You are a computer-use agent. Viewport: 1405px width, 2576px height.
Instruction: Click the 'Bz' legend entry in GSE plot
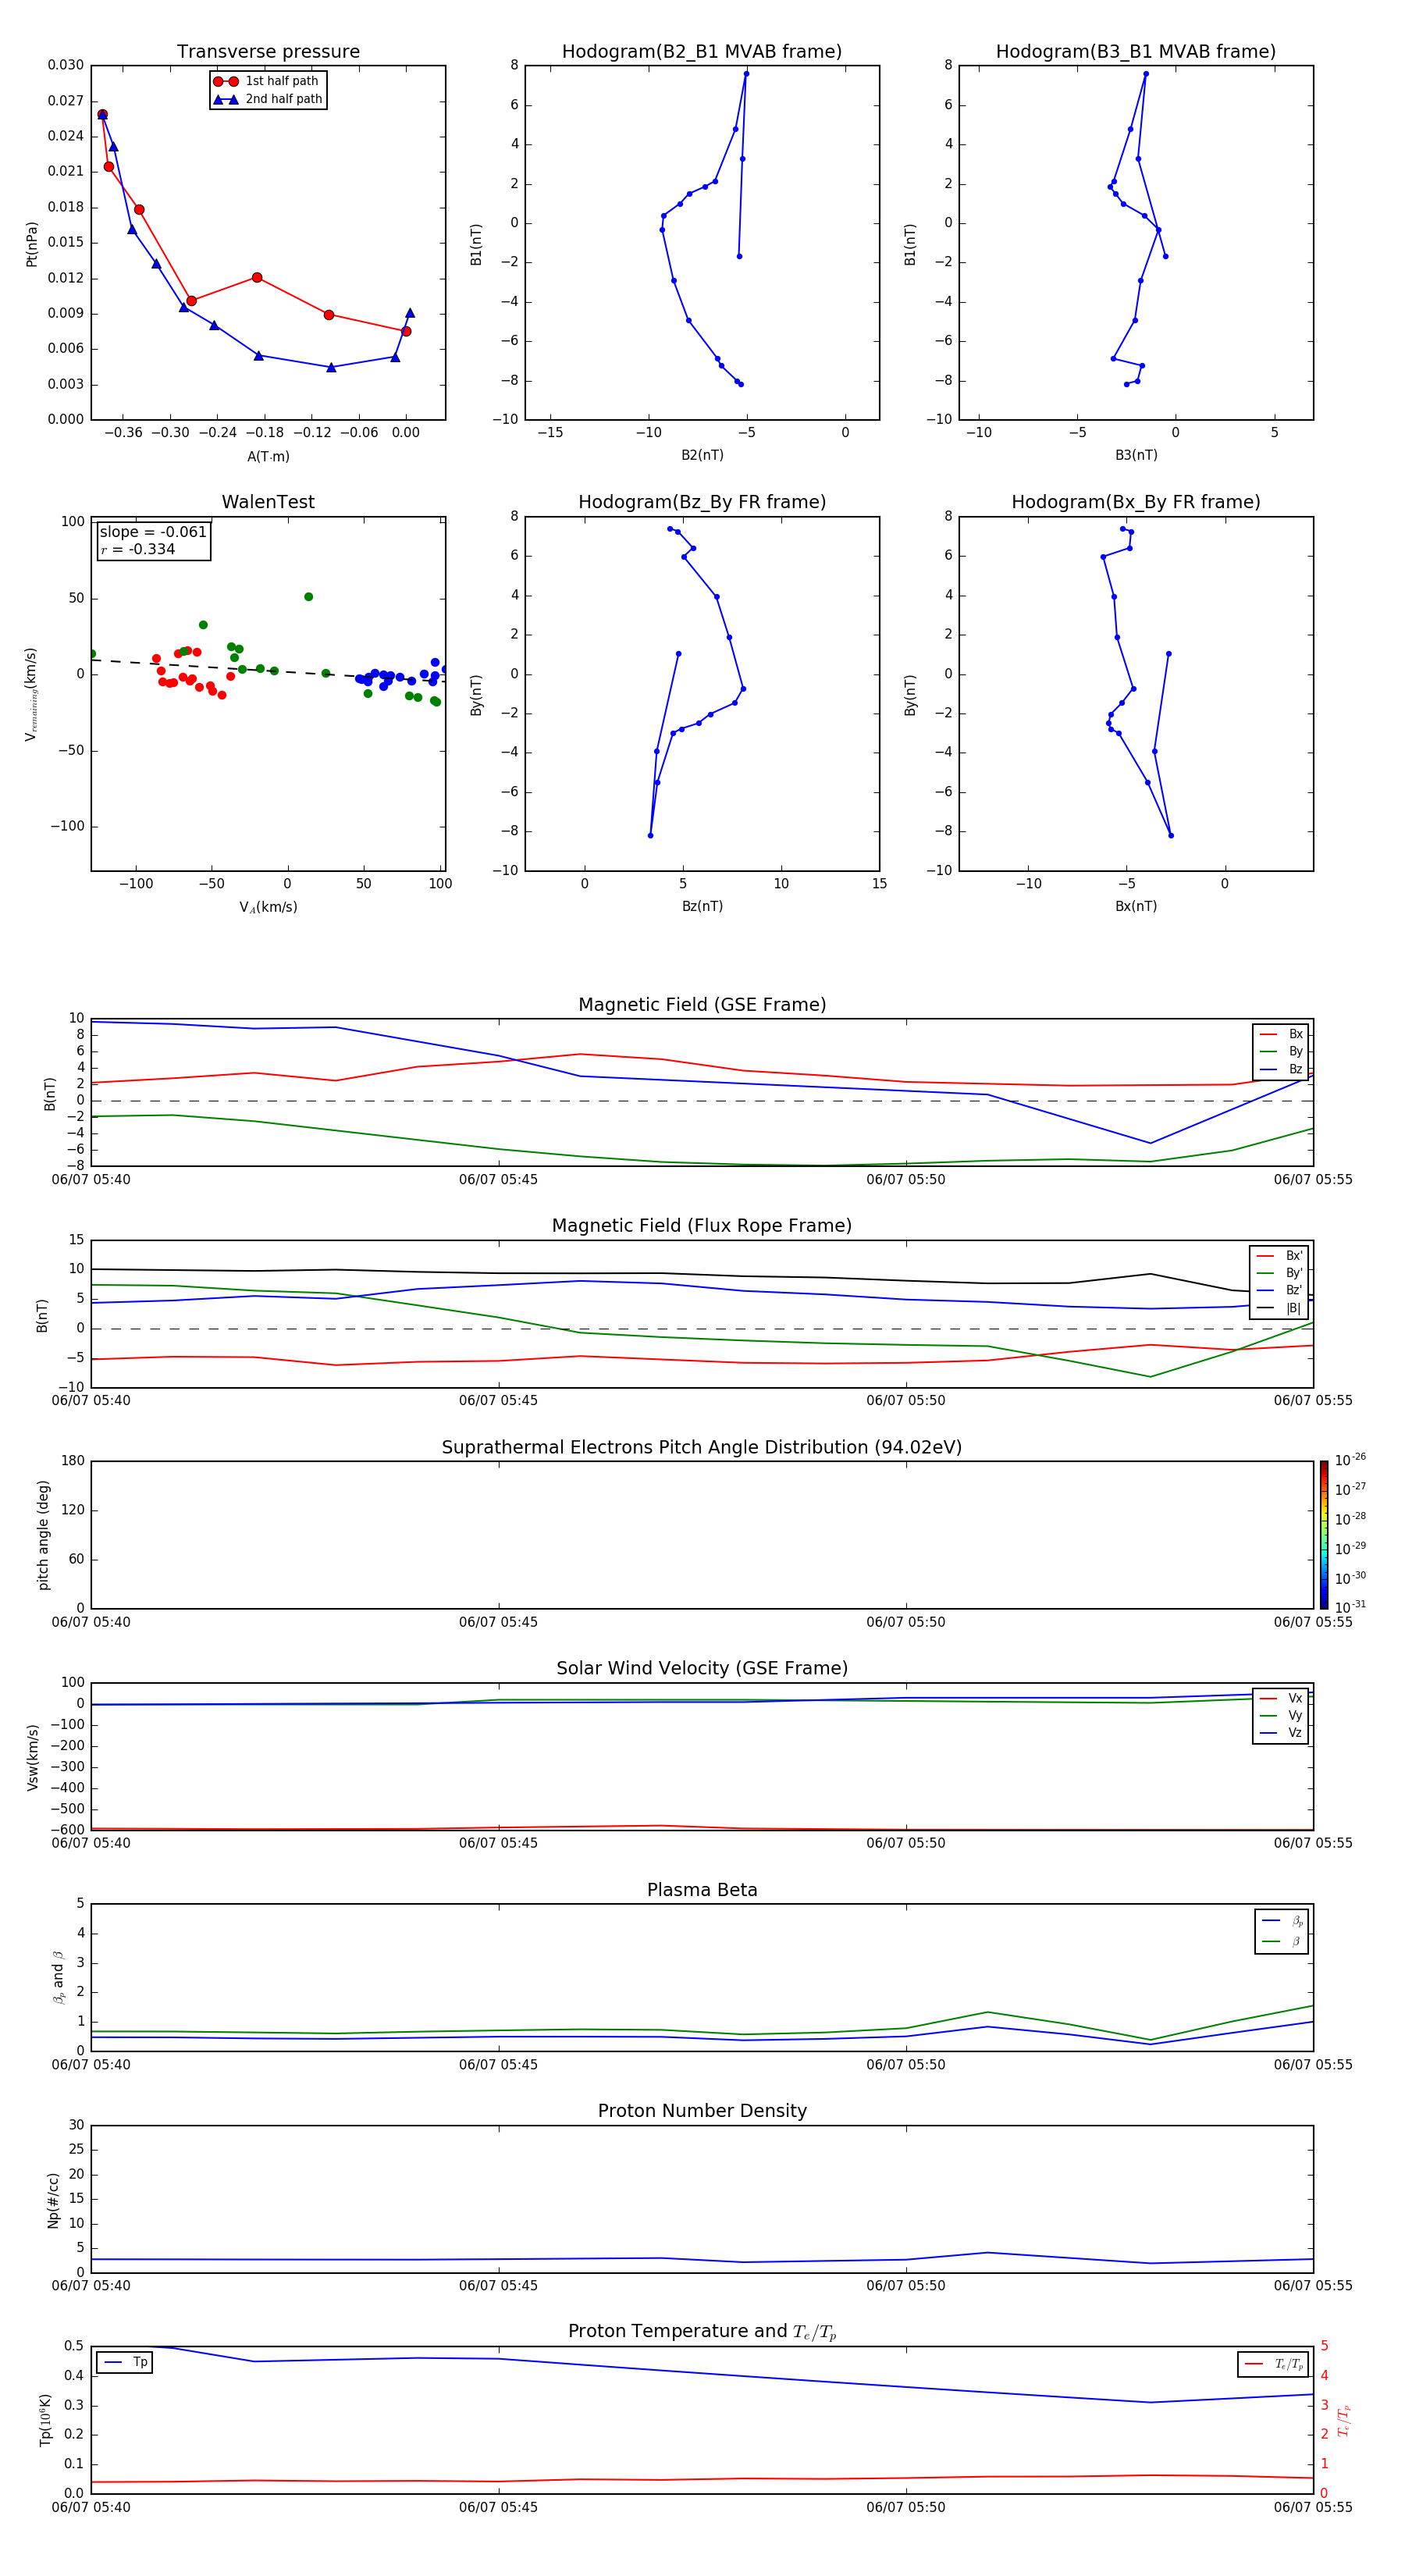pos(1281,1070)
